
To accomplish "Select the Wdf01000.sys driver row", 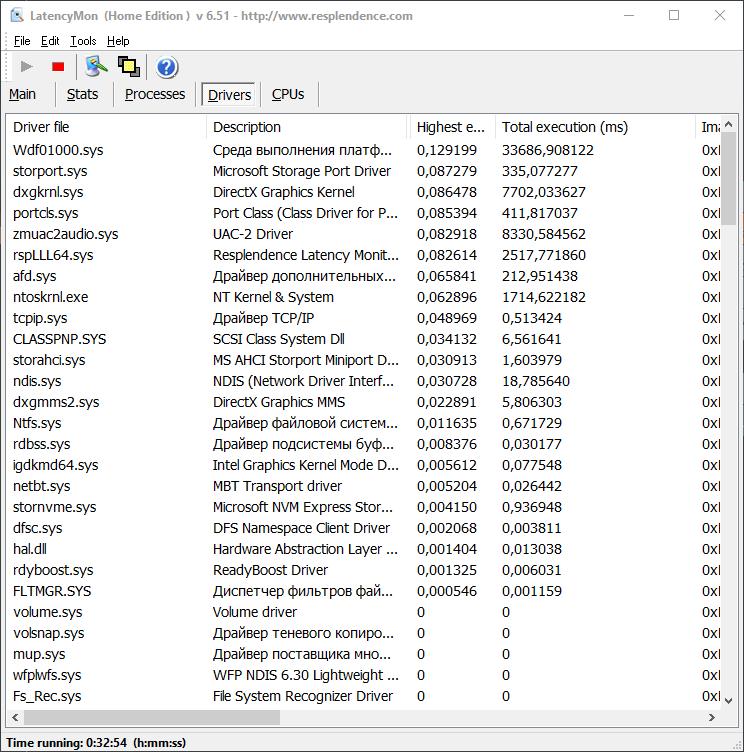I will click(x=363, y=150).
